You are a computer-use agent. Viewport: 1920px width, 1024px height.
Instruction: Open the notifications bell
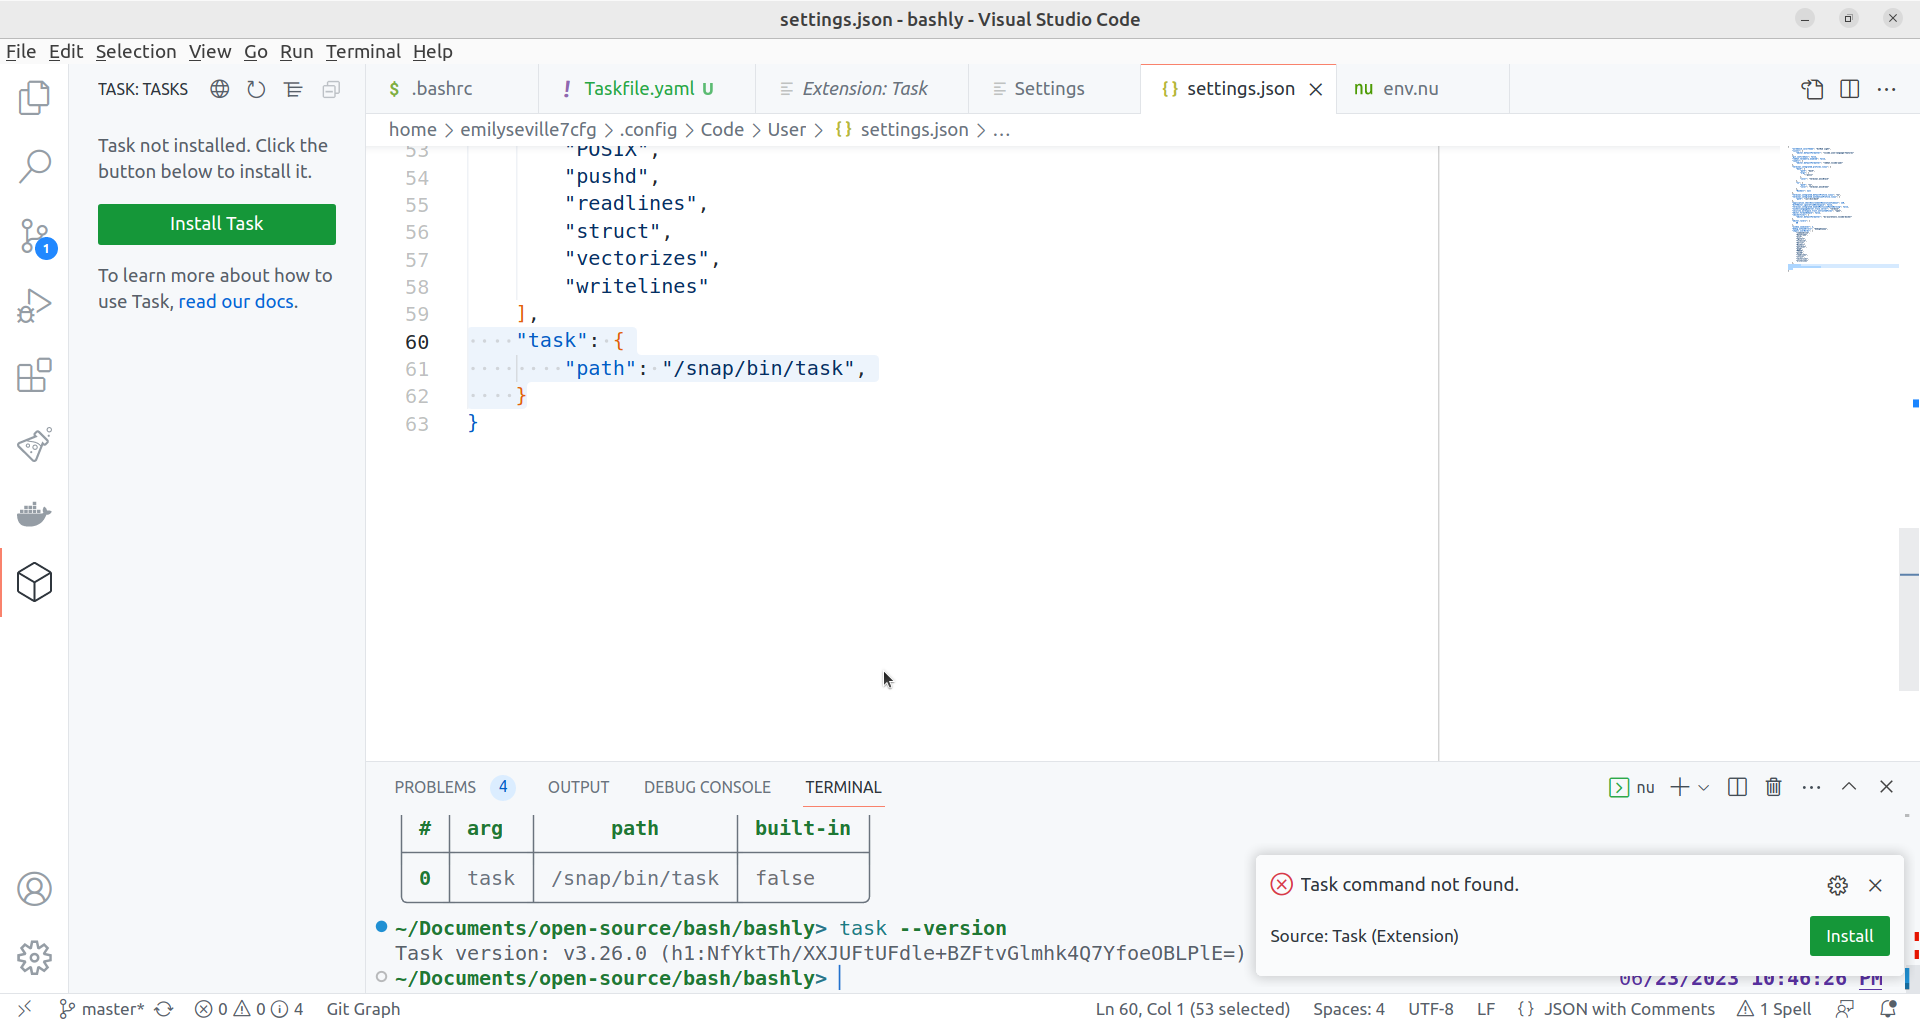[x=1888, y=1009]
